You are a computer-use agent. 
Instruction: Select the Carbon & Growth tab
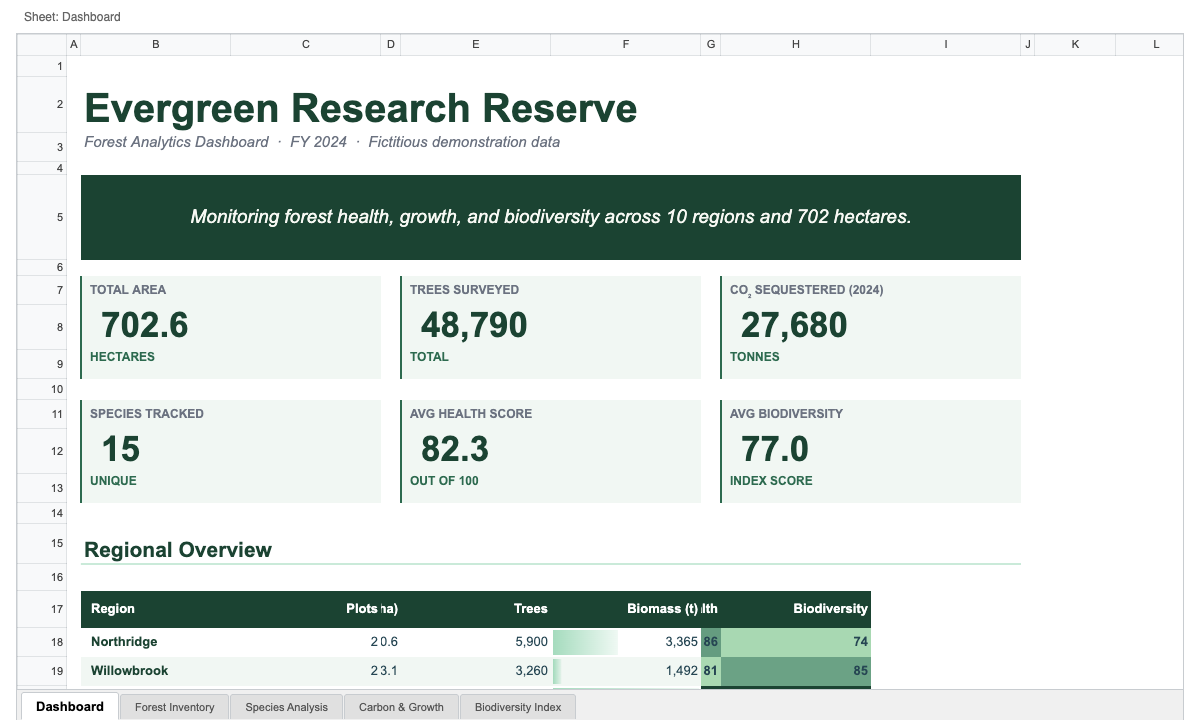click(x=401, y=707)
